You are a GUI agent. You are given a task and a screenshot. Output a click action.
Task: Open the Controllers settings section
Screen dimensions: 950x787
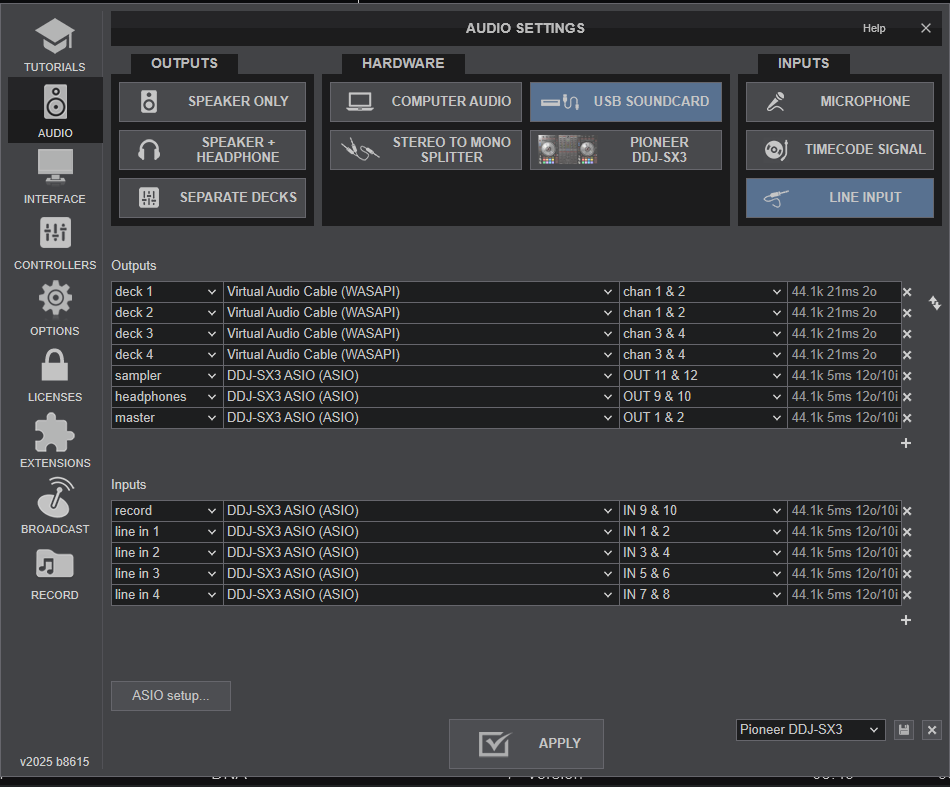click(x=55, y=242)
